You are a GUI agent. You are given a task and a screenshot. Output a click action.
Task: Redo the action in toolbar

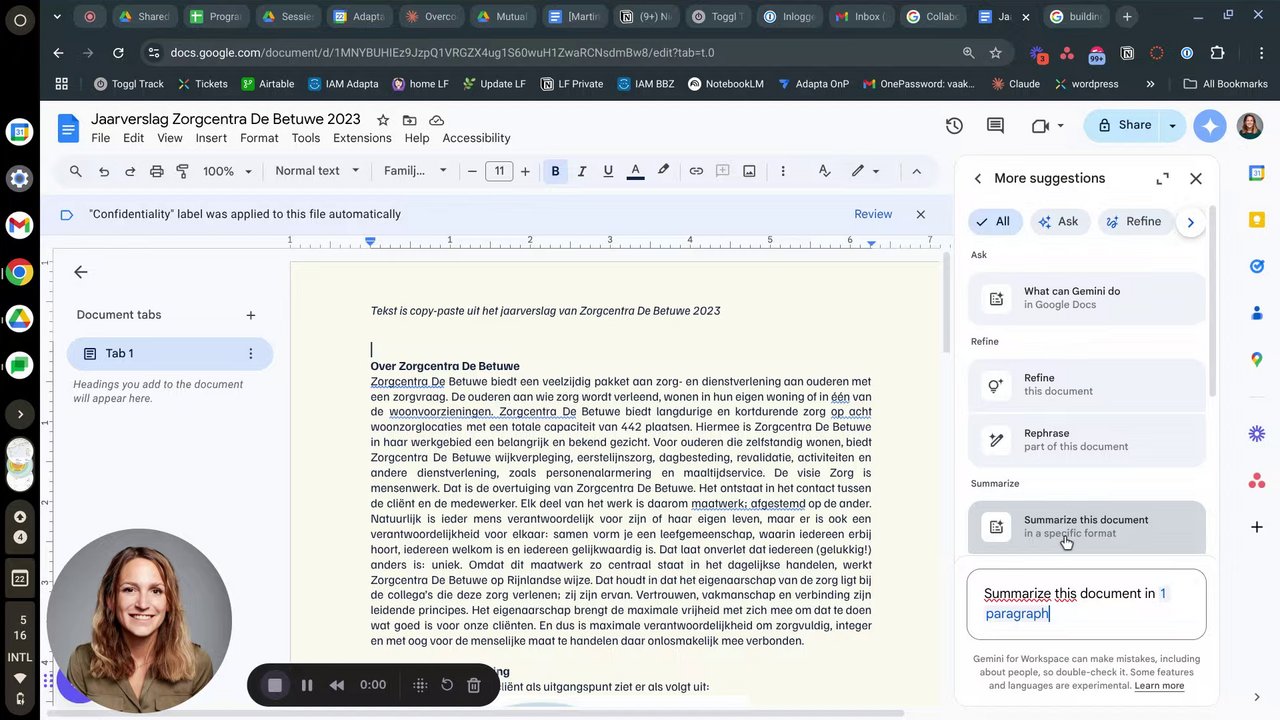pyautogui.click(x=130, y=171)
